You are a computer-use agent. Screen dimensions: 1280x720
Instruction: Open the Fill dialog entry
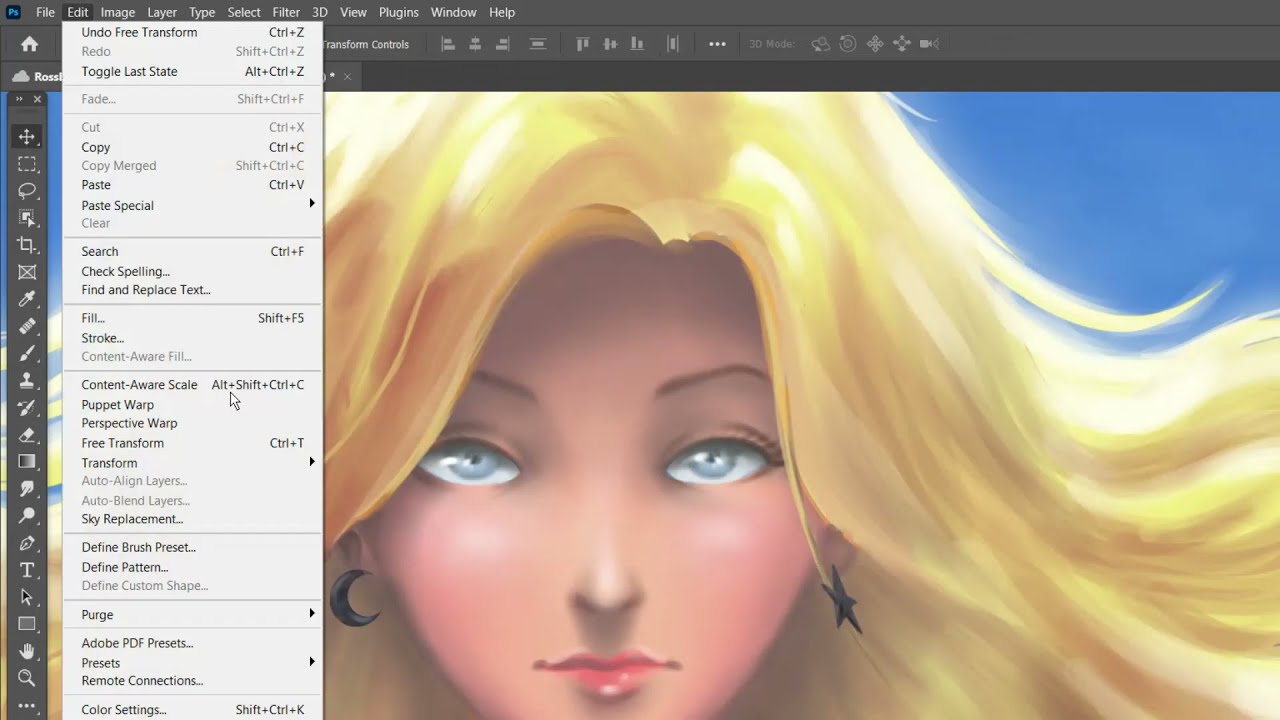click(193, 318)
